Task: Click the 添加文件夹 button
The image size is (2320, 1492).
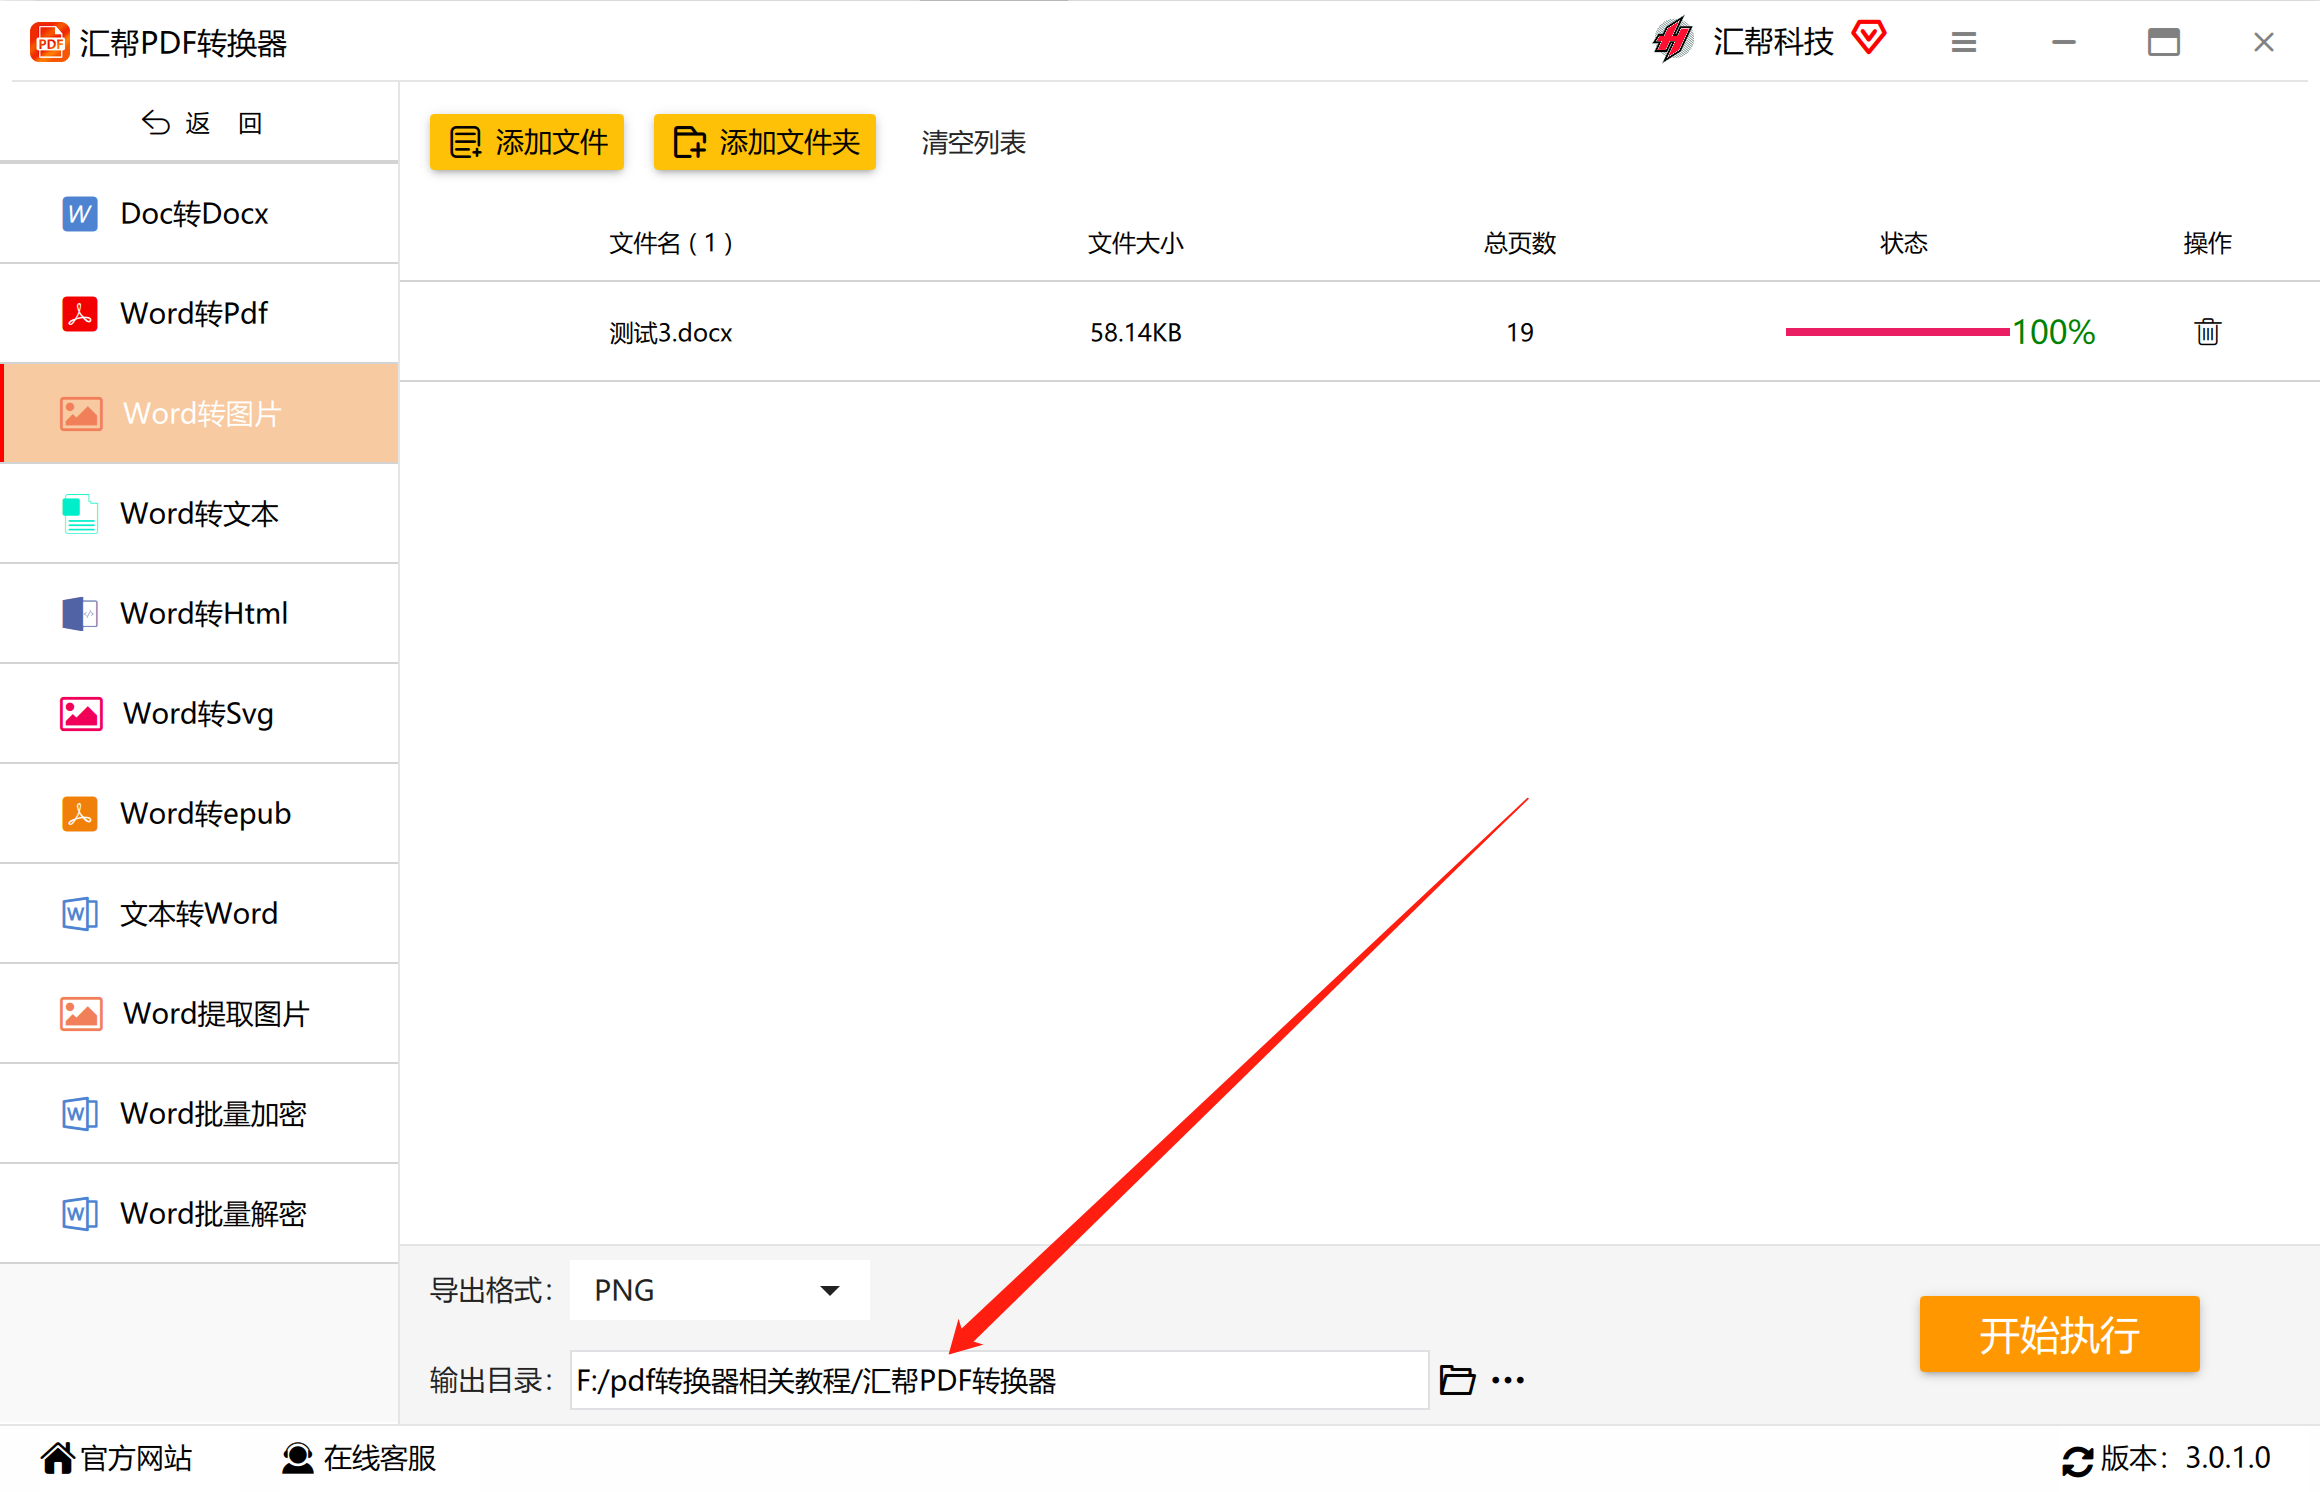Action: pos(765,142)
